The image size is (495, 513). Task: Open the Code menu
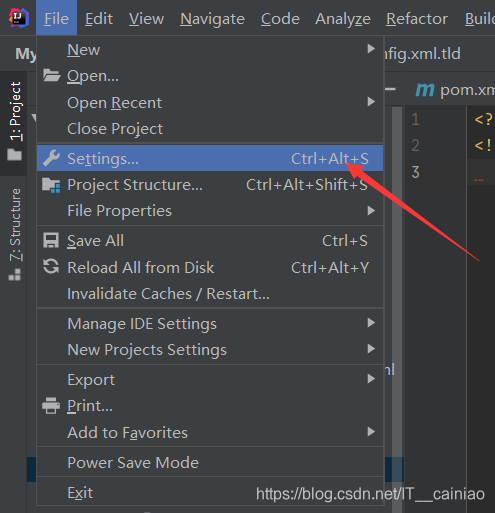click(x=280, y=19)
